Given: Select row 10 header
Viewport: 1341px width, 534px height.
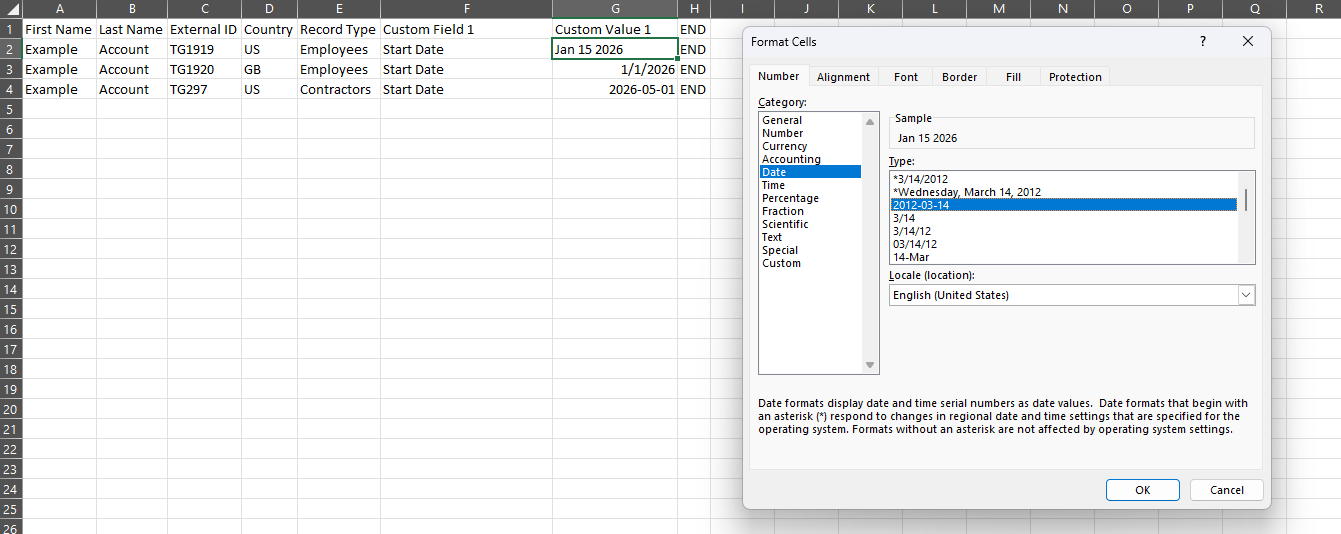Looking at the screenshot, I should pos(10,209).
